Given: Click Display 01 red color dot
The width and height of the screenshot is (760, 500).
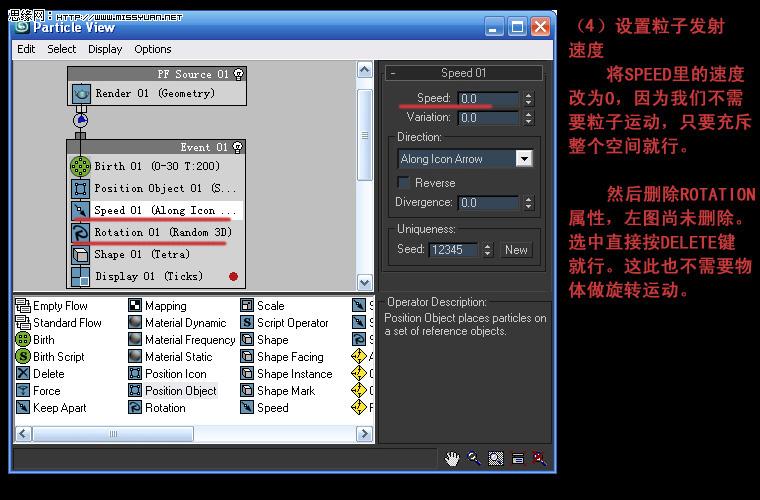Looking at the screenshot, I should [233, 276].
